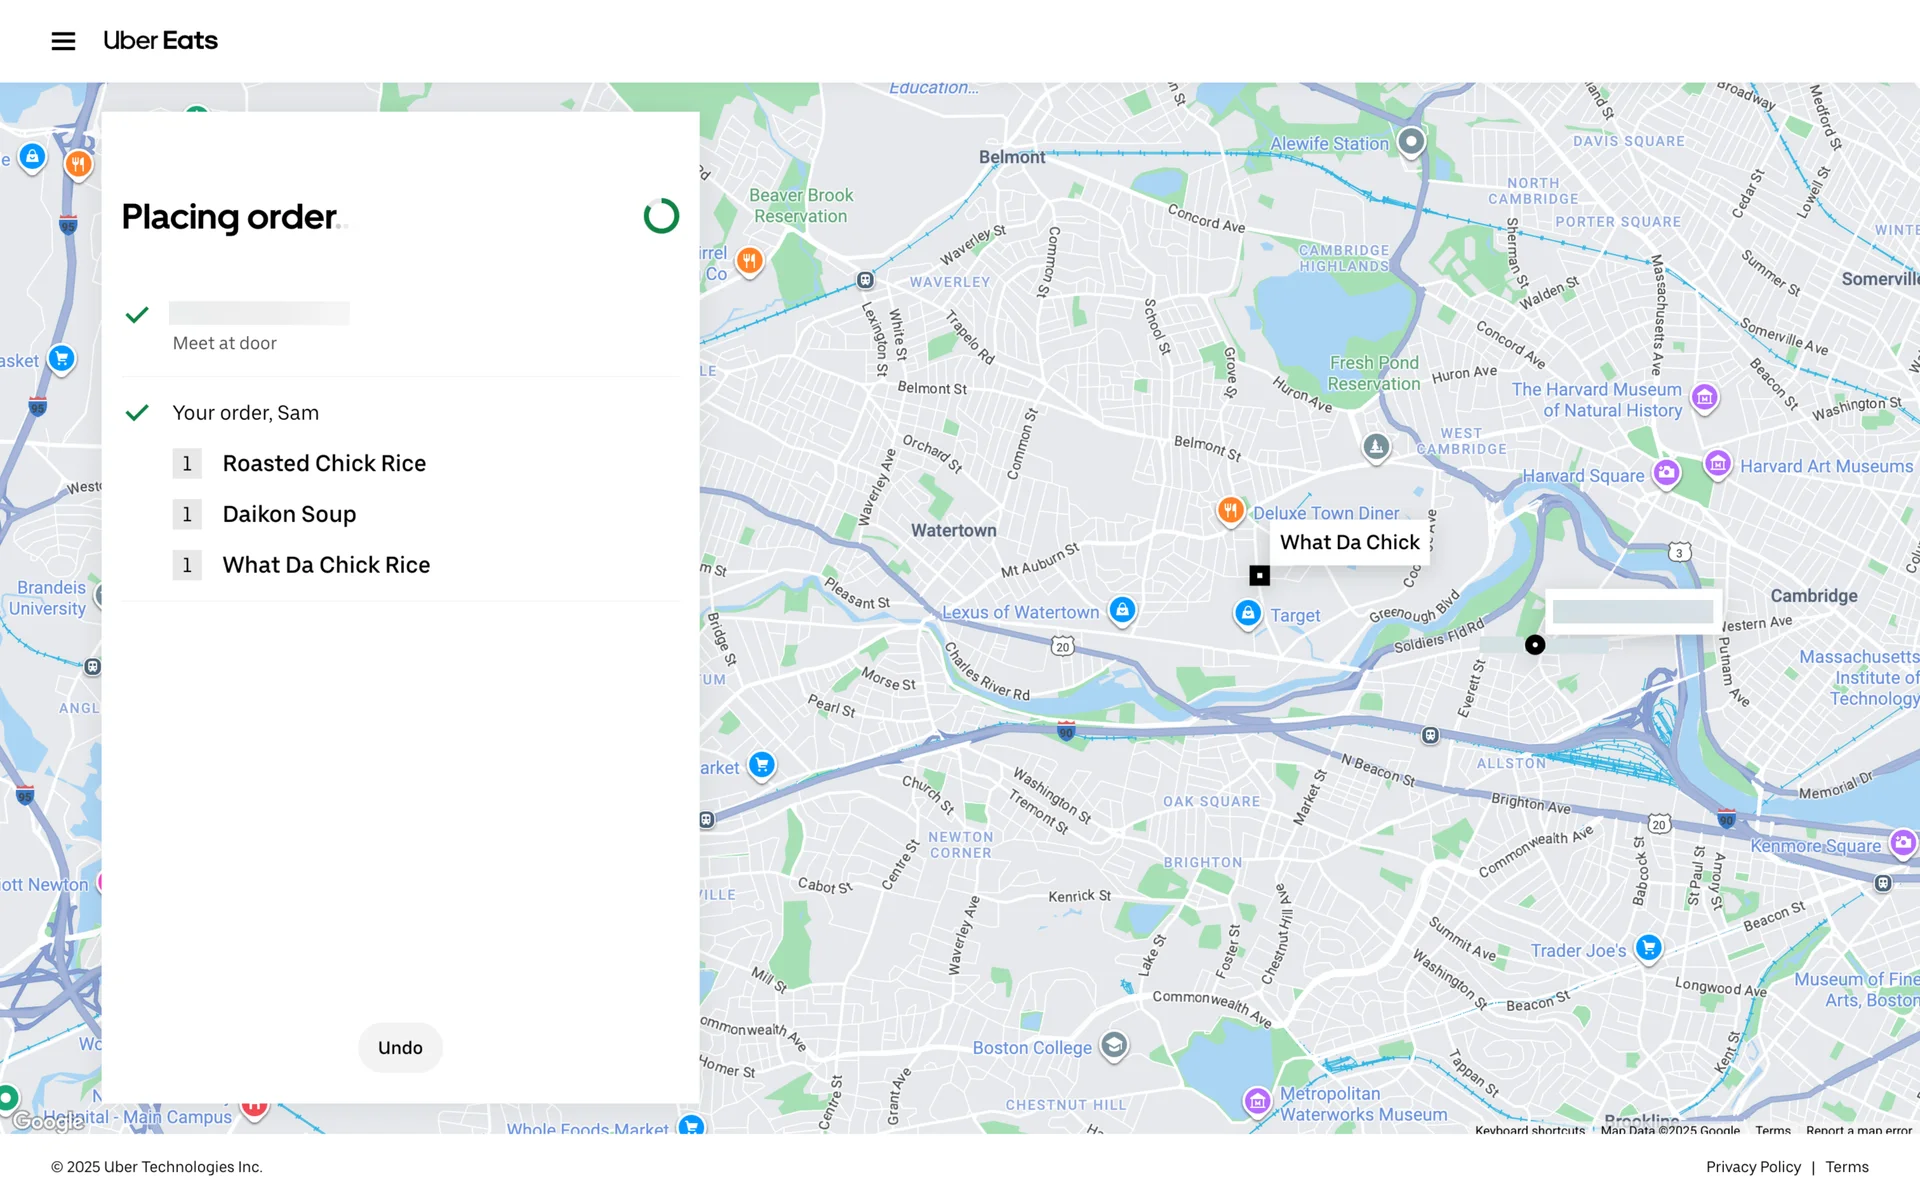Open the hamburger navigation menu
Screen dimensions: 1920x1200
click(x=63, y=41)
